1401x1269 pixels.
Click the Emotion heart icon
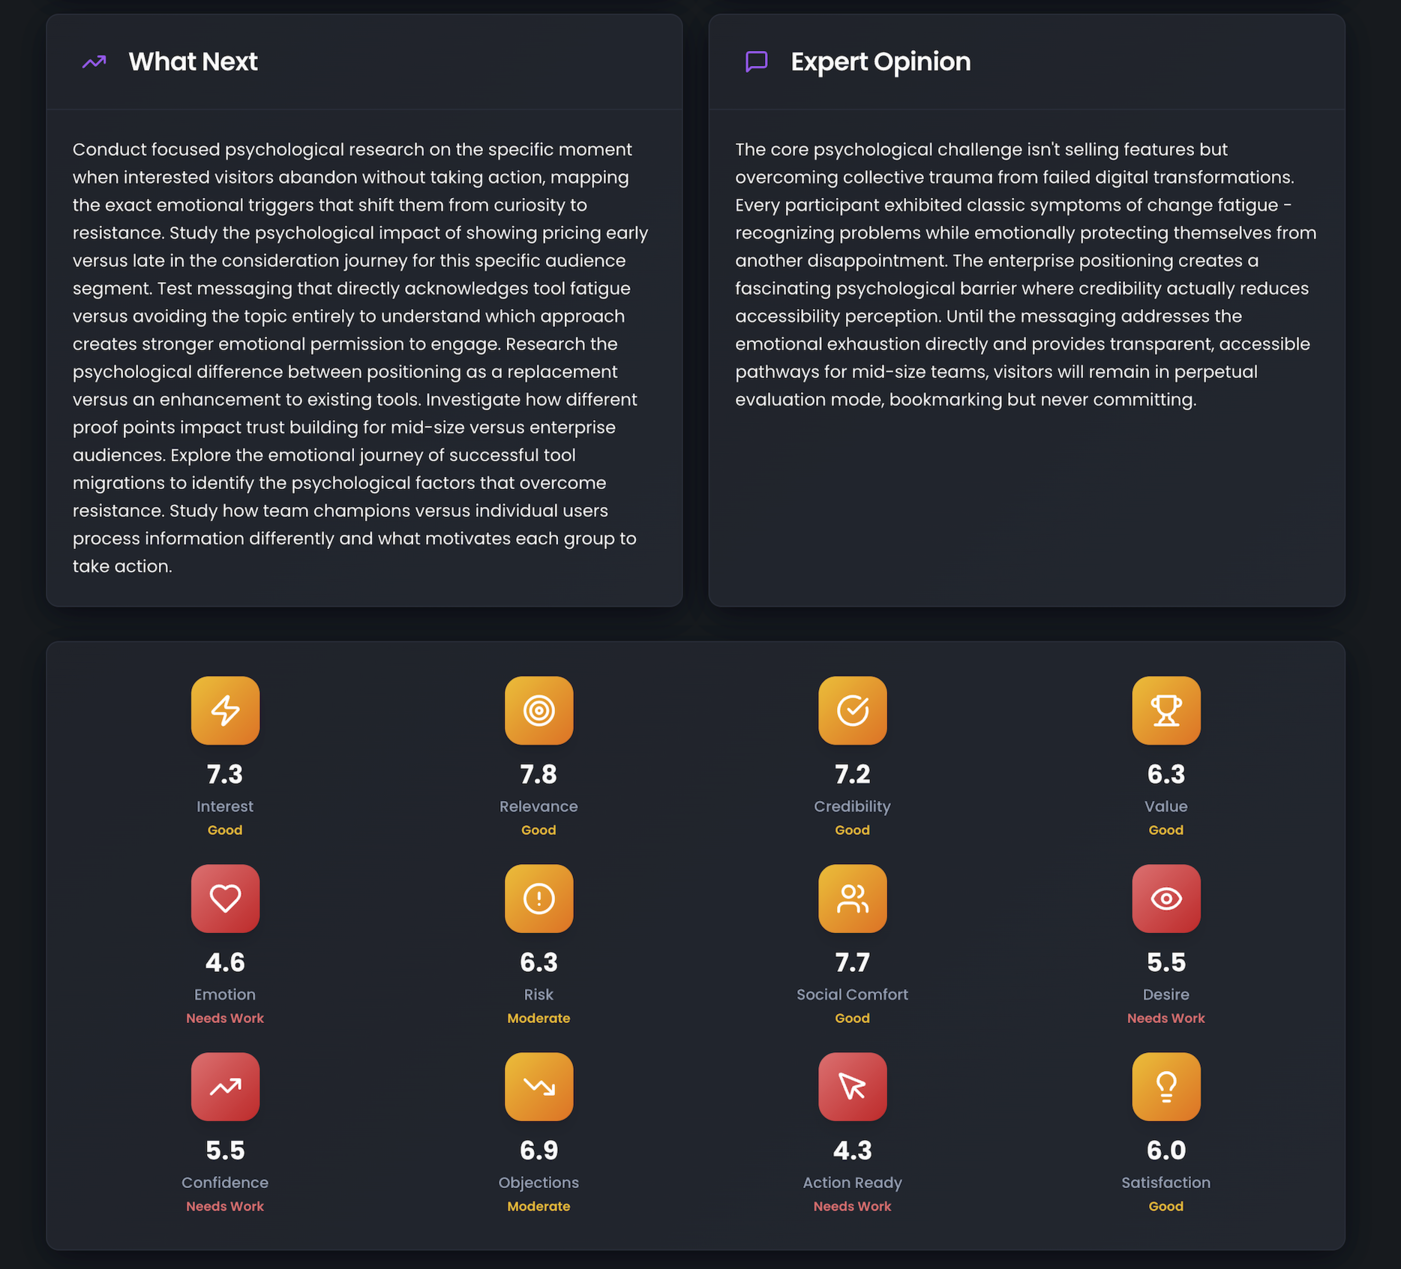pos(225,899)
